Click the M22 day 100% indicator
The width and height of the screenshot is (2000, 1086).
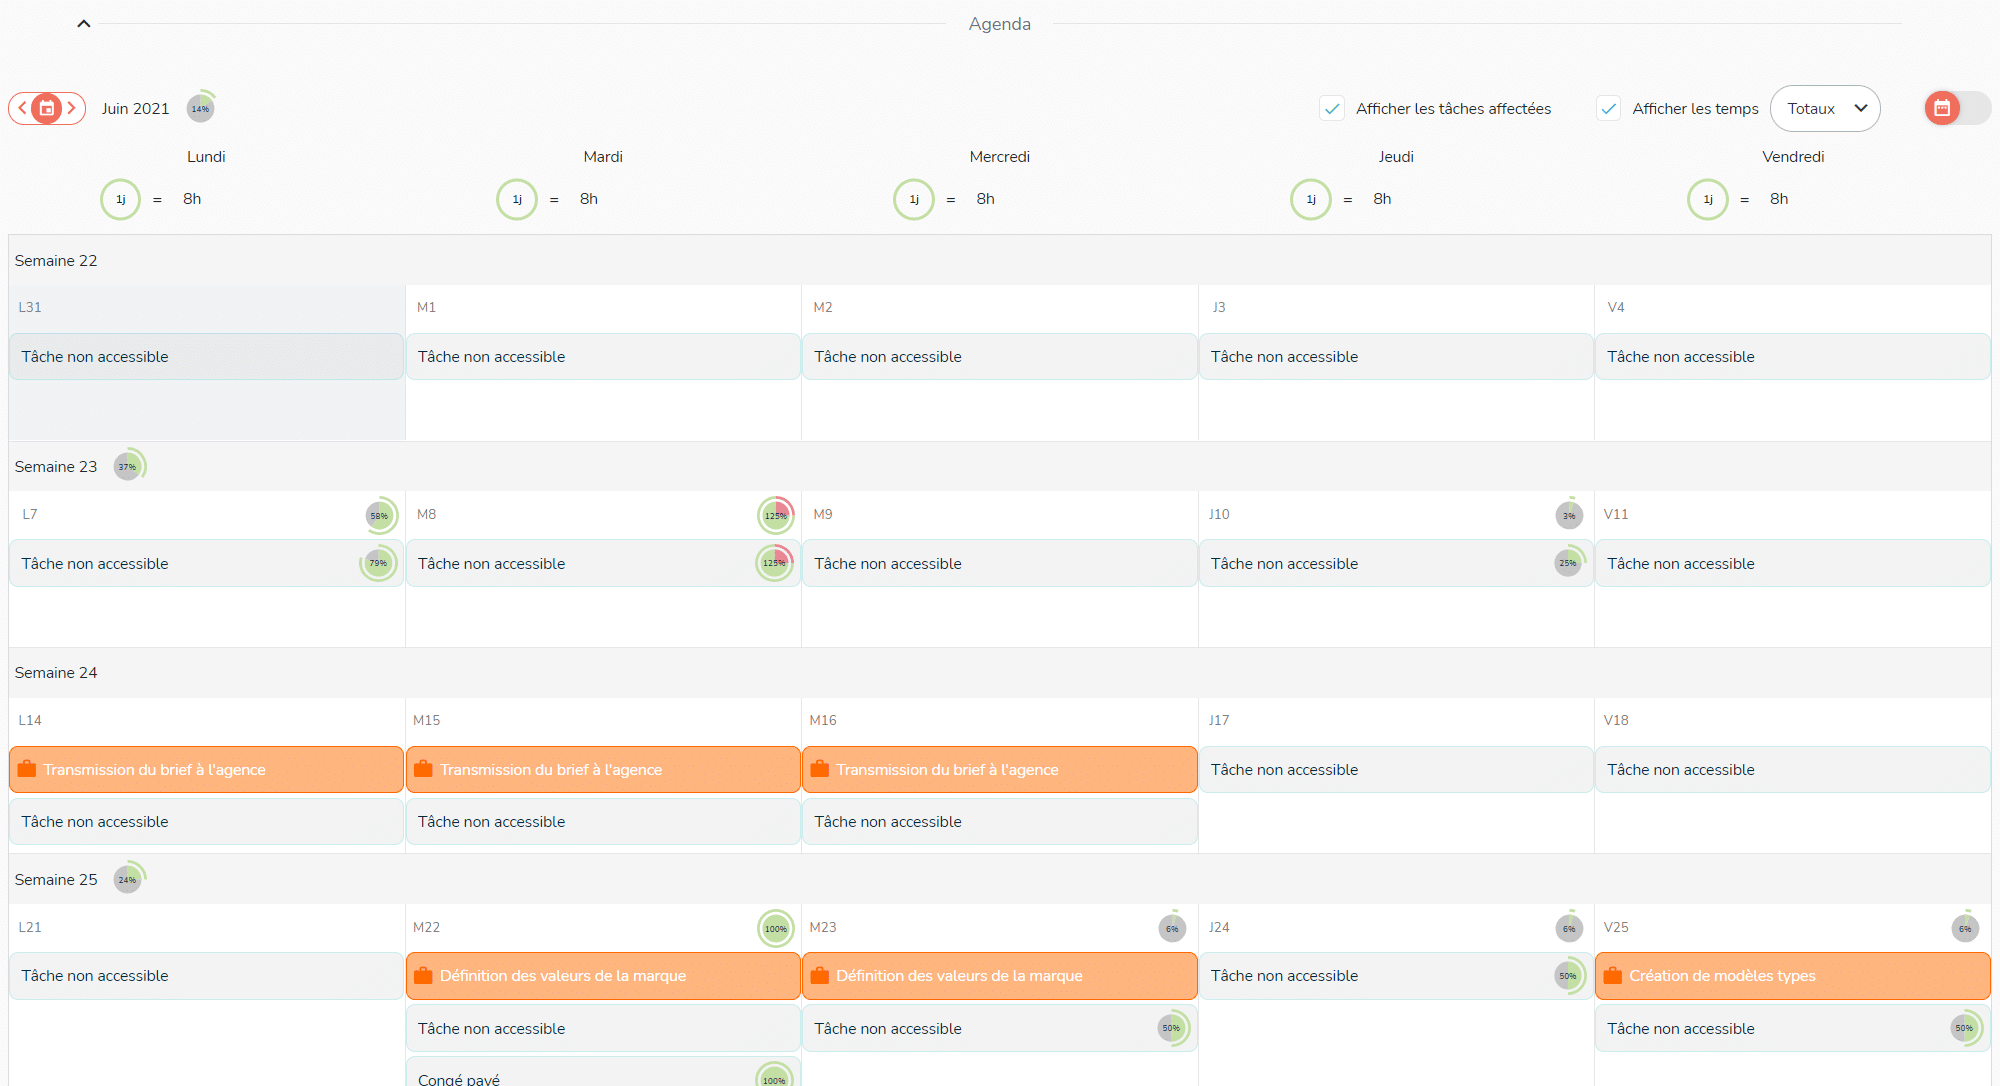(x=775, y=928)
